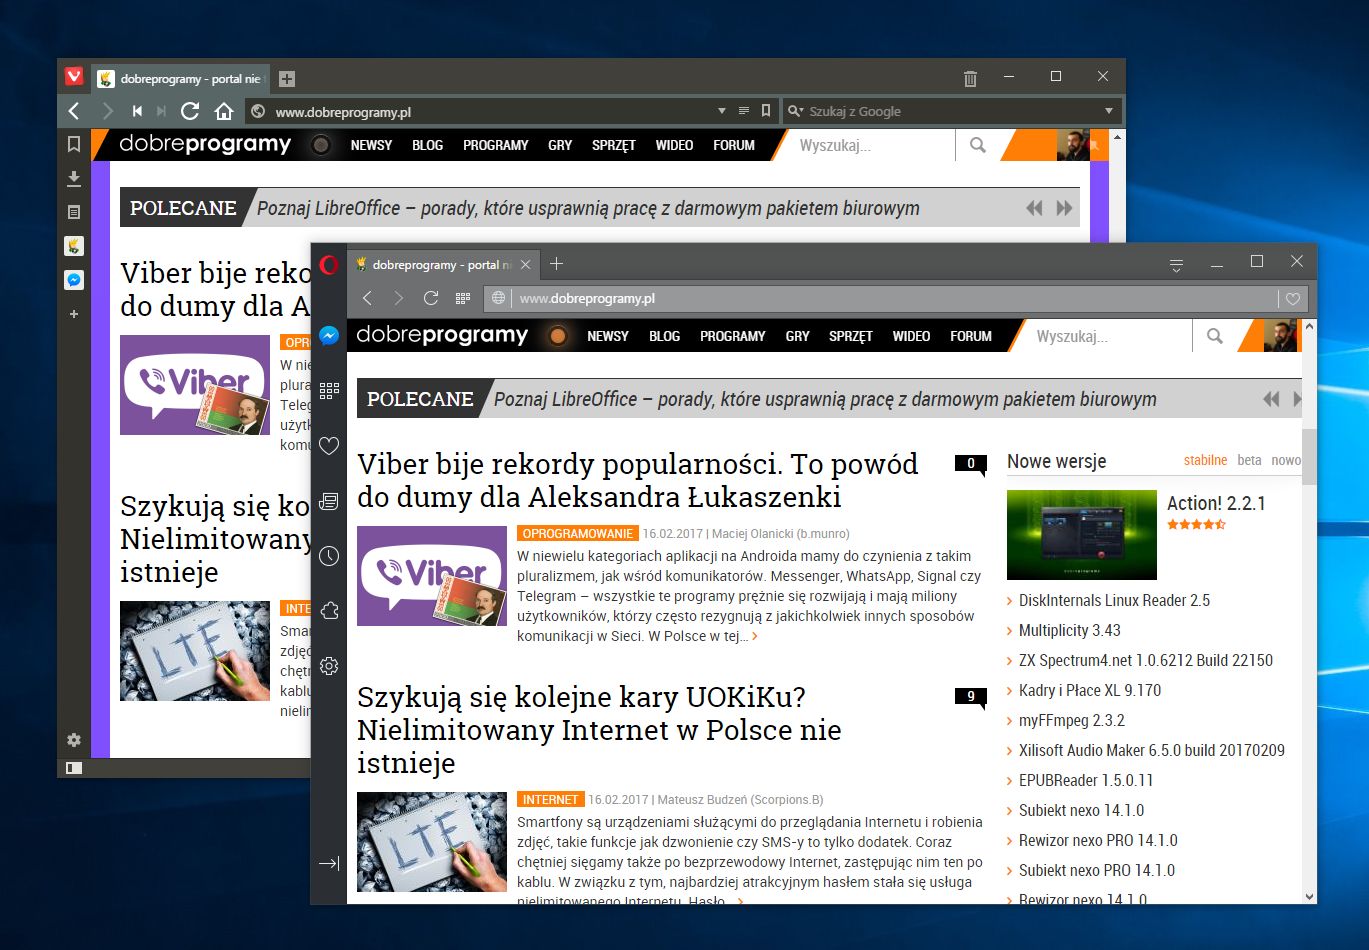This screenshot has height=950, width=1369.
Task: Switch to the stabilne versions tab
Action: point(1205,460)
